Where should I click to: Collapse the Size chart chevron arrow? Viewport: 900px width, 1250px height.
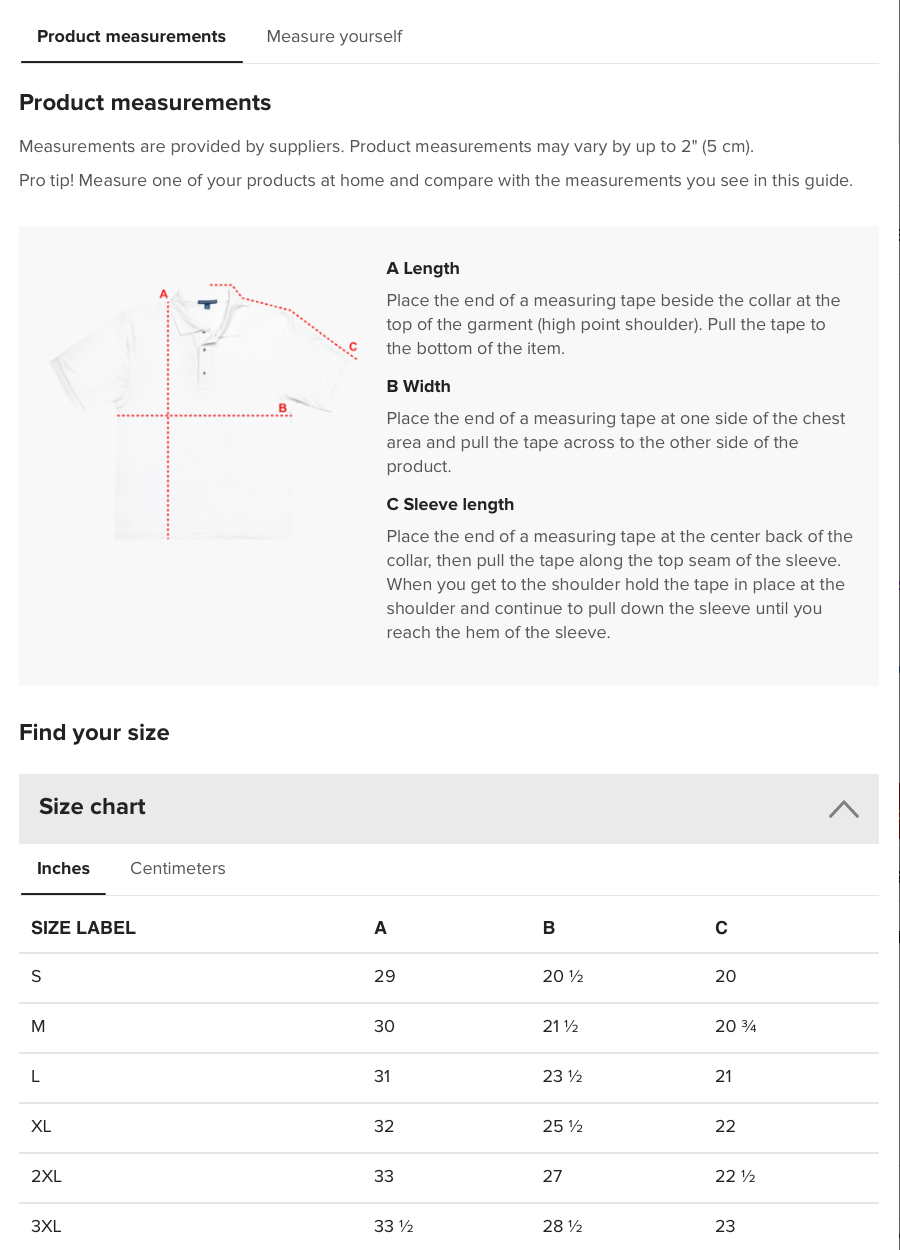pyautogui.click(x=843, y=809)
